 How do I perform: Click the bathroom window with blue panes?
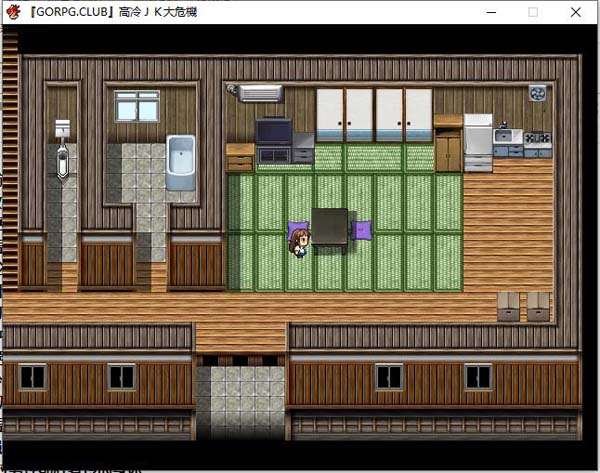(137, 106)
